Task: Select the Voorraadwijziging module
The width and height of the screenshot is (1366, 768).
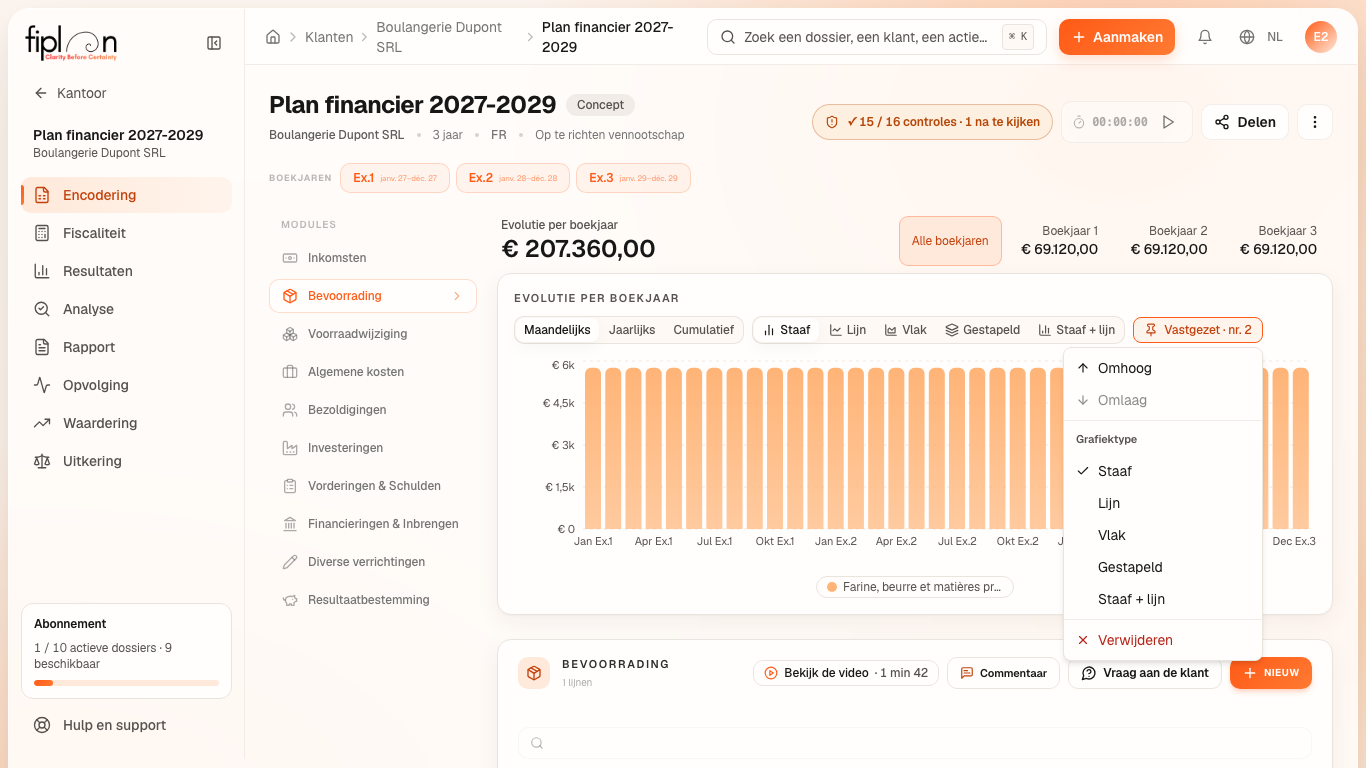Action: [x=373, y=334]
